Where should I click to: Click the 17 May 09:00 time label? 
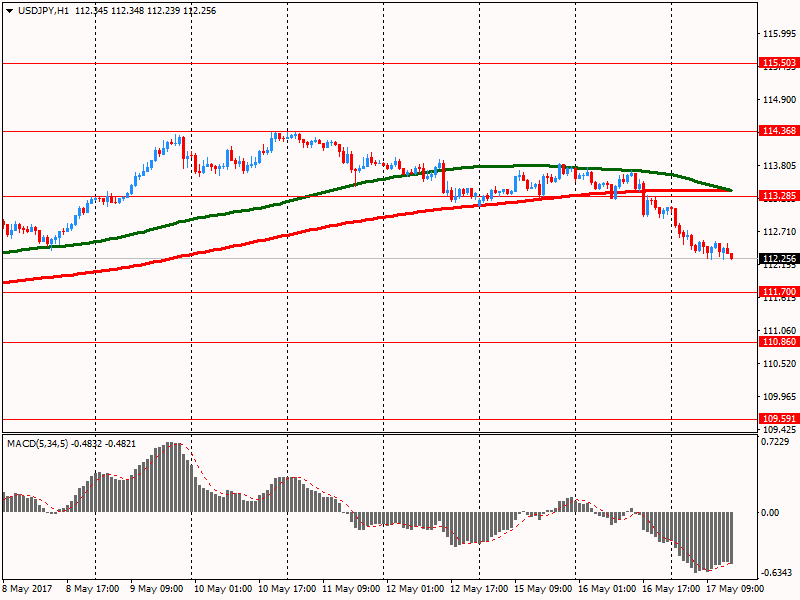tap(735, 589)
